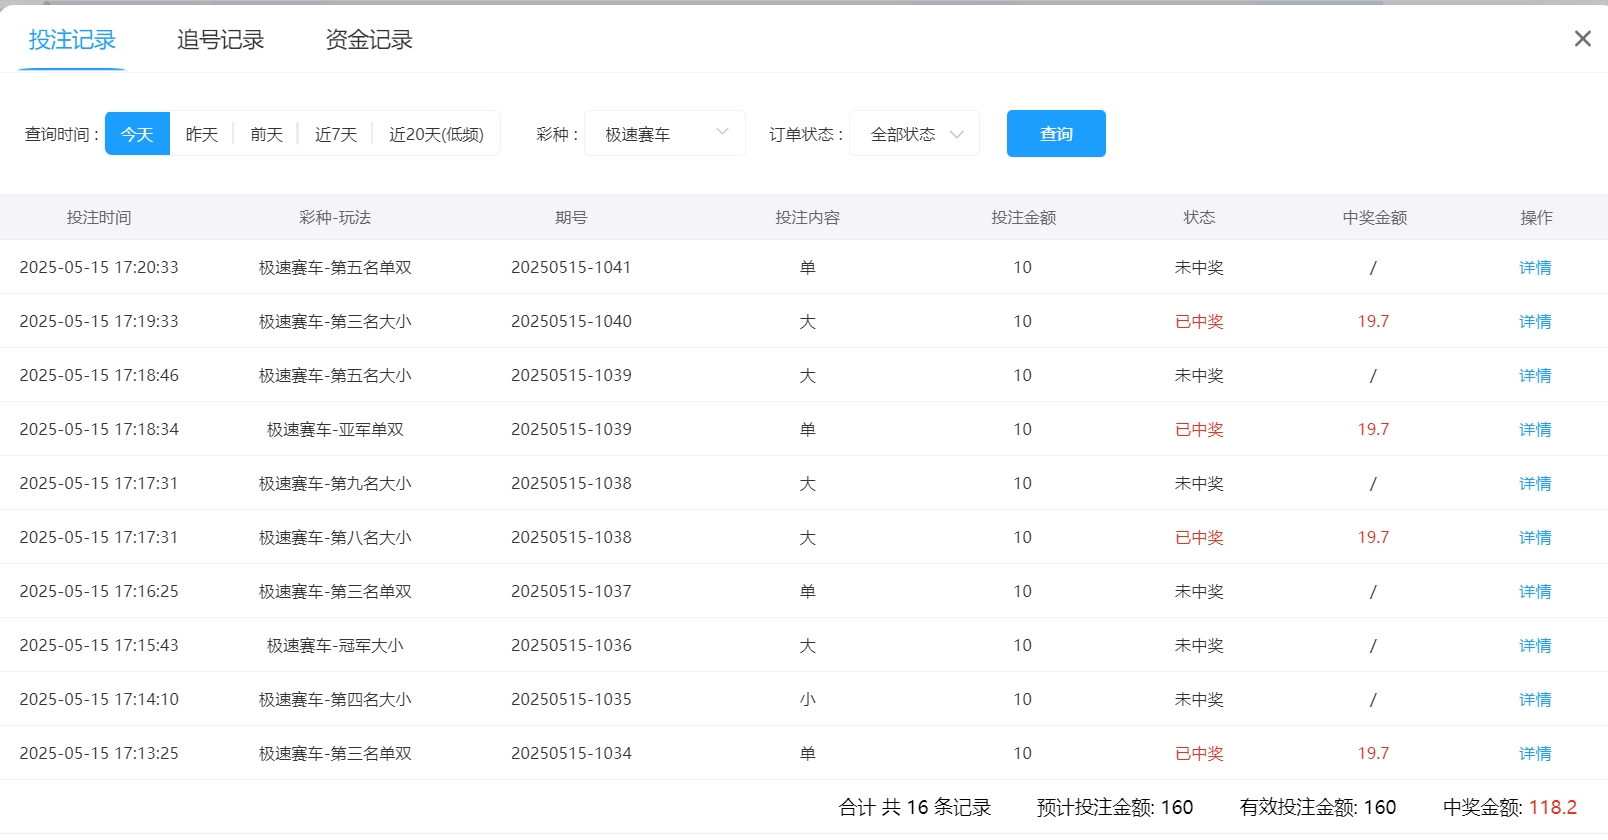1608x840 pixels.
Task: Expand the 彩种 极速赛车 dropdown
Action: click(665, 134)
